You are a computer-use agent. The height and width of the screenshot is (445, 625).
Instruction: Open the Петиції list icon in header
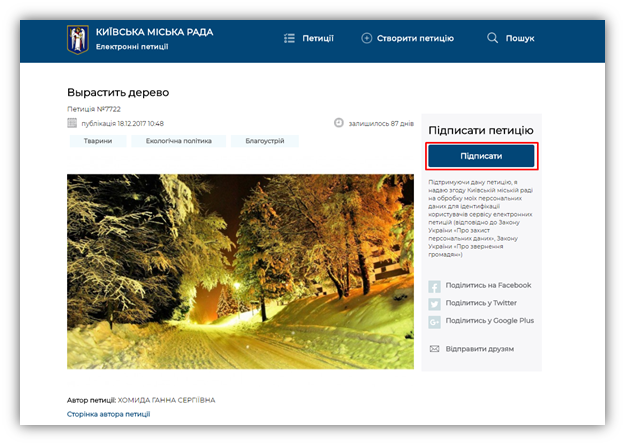[x=289, y=38]
